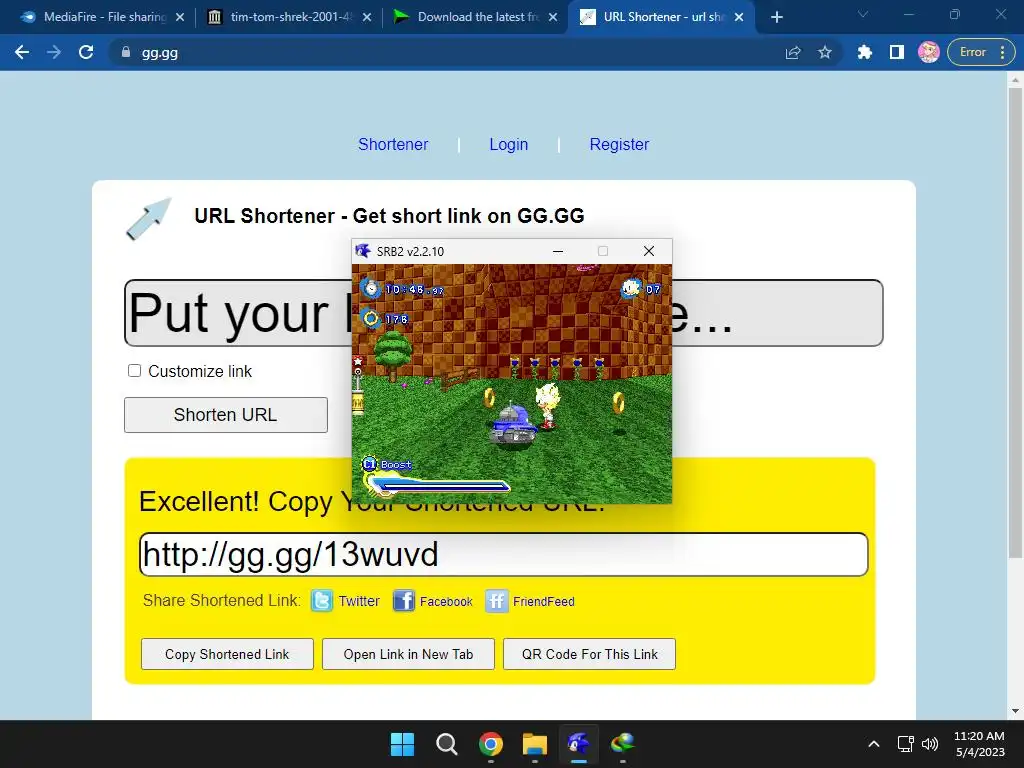
Task: Enable the Customize link checkbox
Action: click(135, 371)
